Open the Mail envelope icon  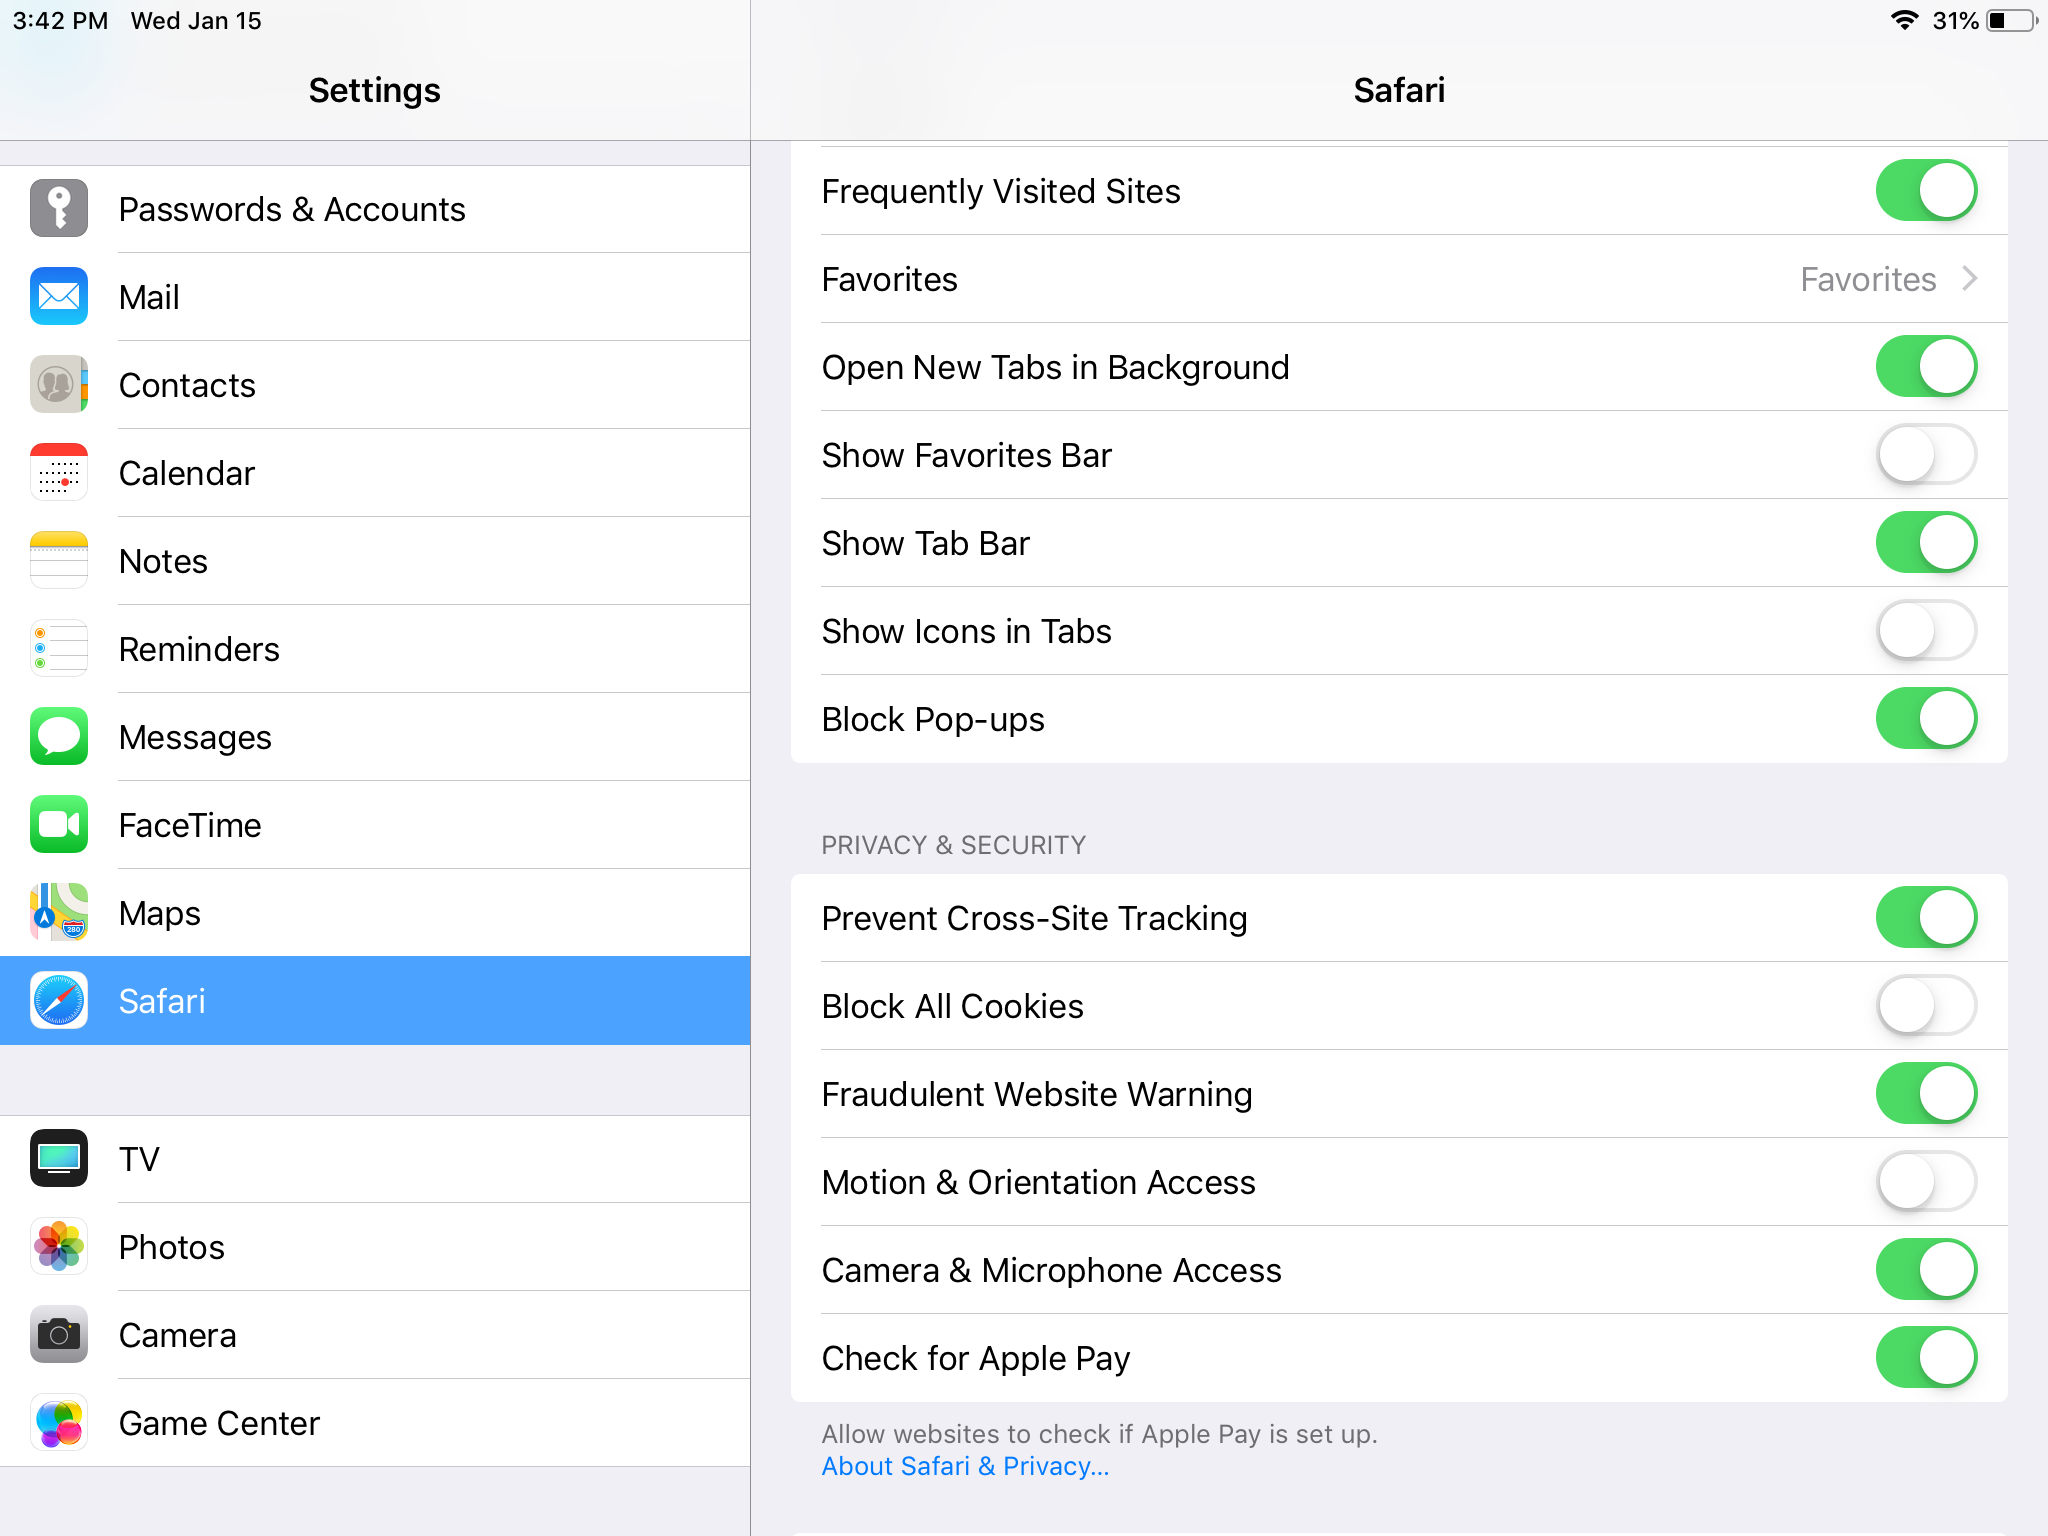pyautogui.click(x=59, y=296)
